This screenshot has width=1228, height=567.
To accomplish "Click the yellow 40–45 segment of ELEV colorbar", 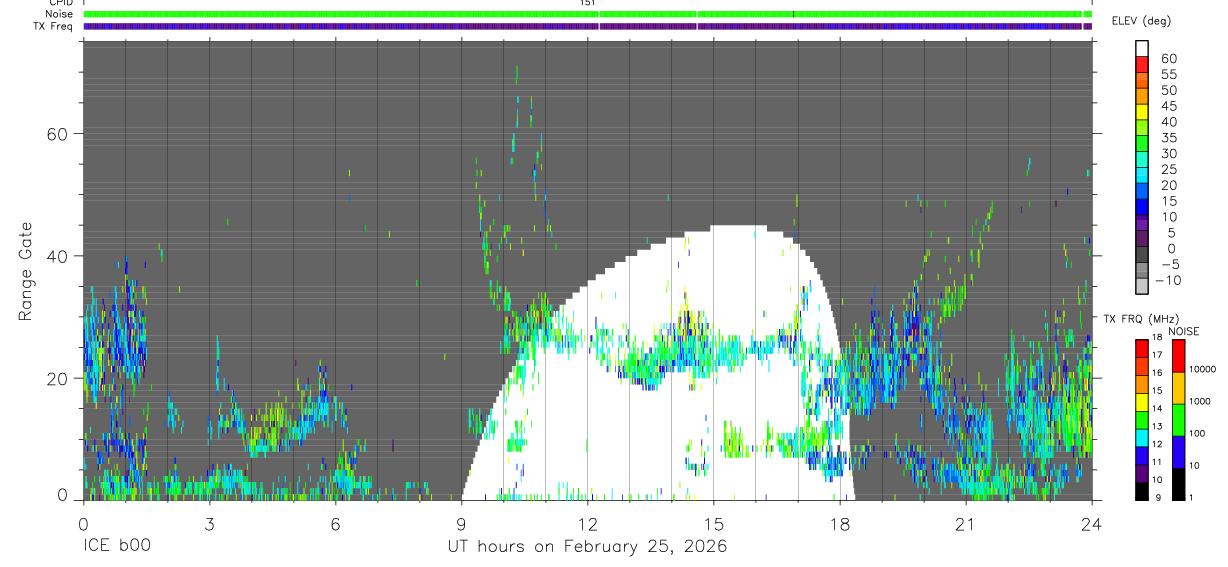I will pyautogui.click(x=1142, y=111).
